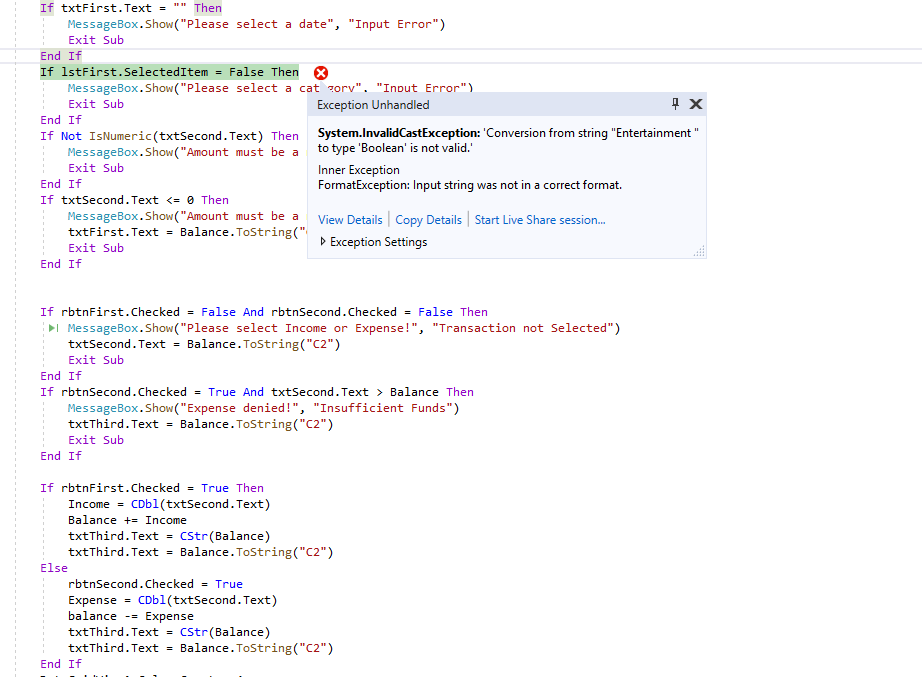The width and height of the screenshot is (922, 677).
Task: Click the red unhandled exception error icon
Action: click(320, 72)
